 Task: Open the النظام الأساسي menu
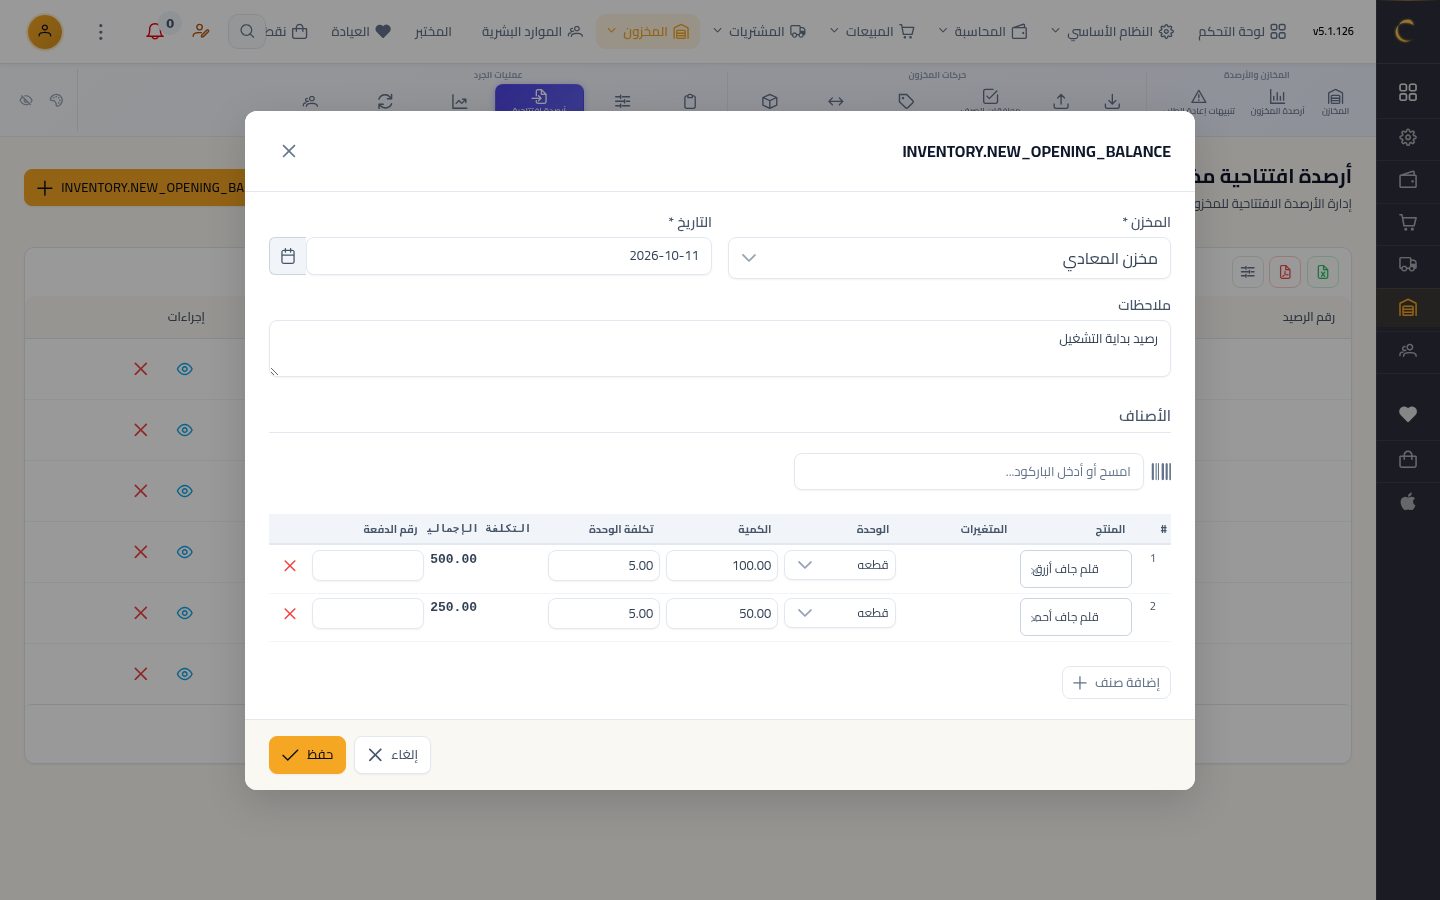(x=1112, y=32)
